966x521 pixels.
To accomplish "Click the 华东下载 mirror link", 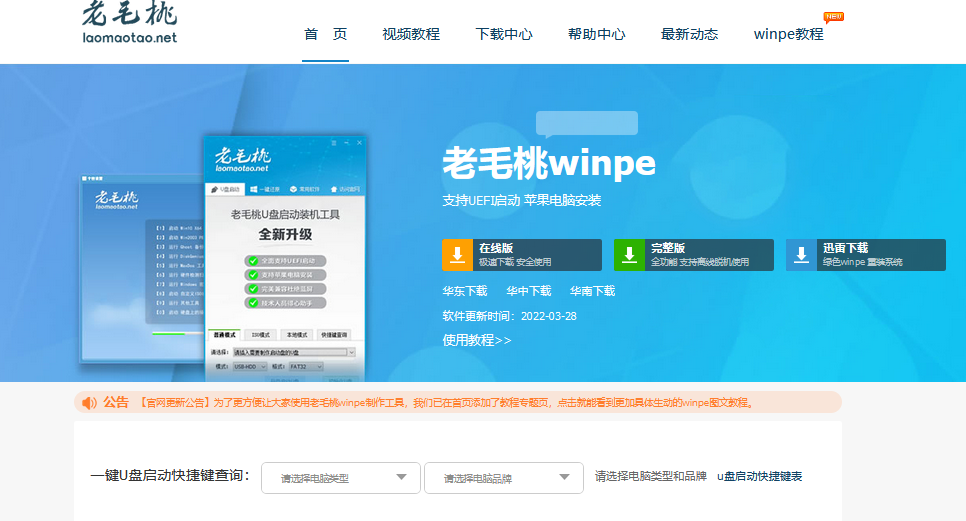I will pyautogui.click(x=465, y=291).
